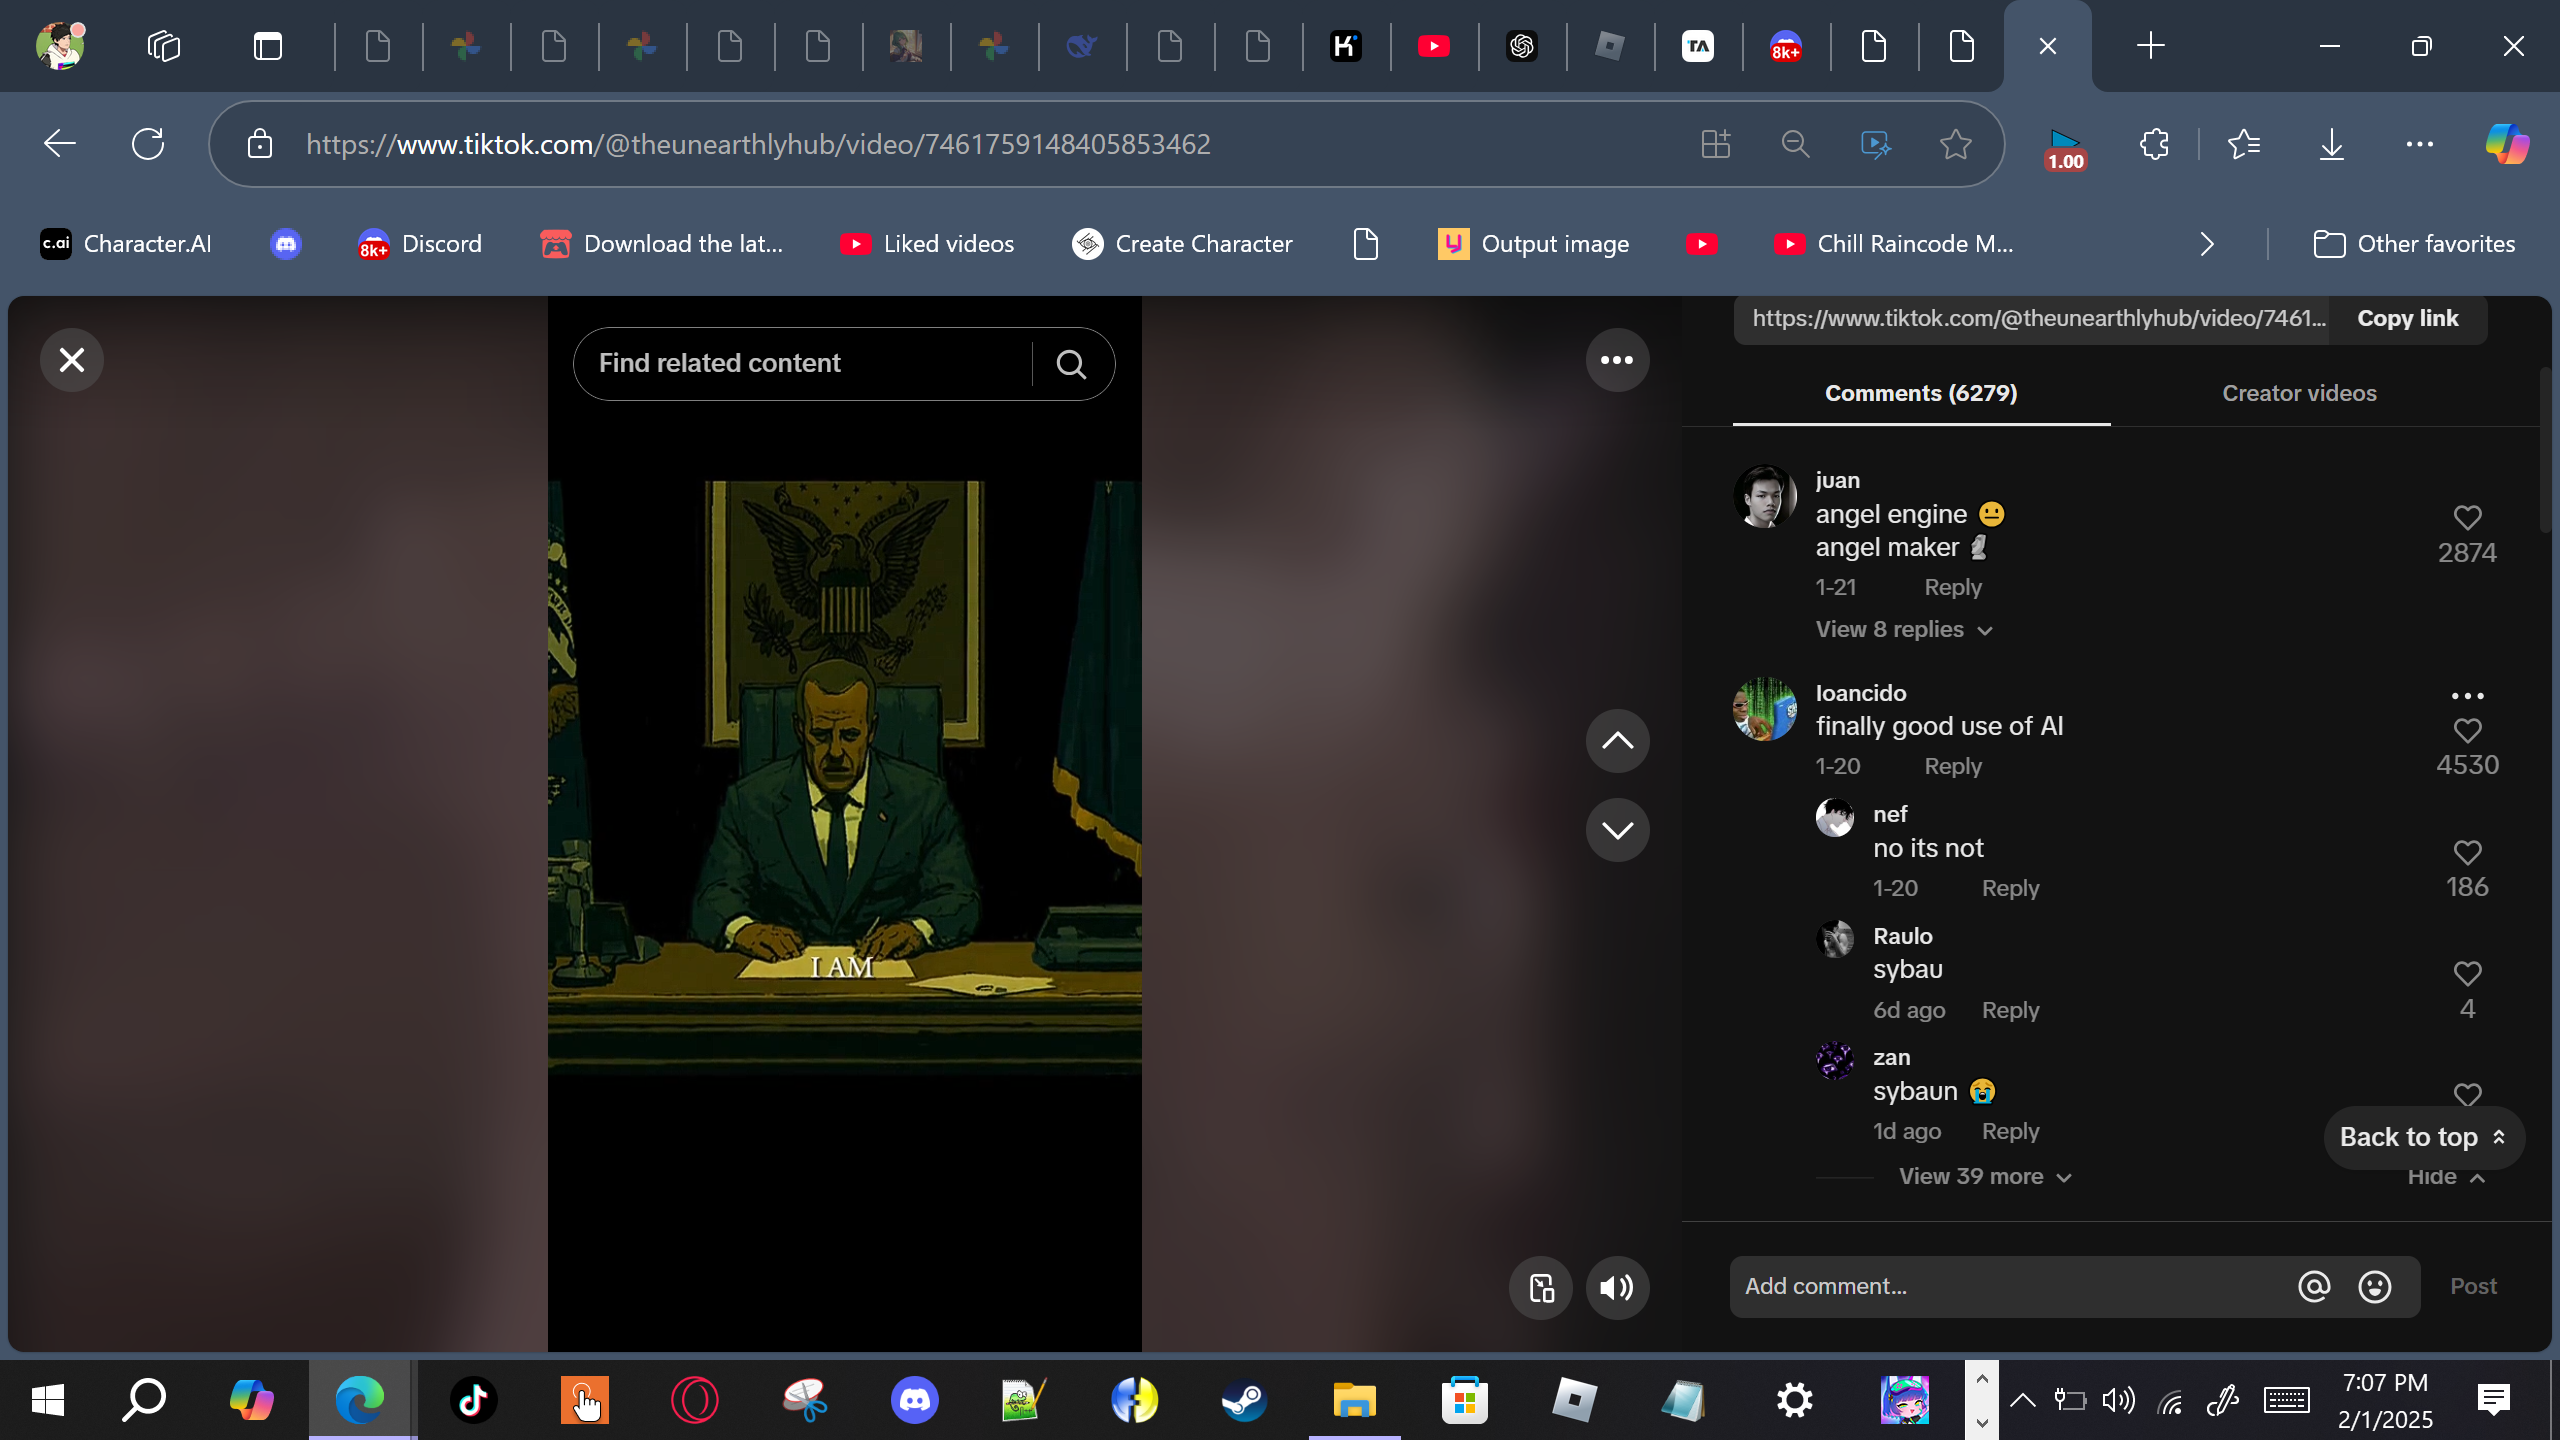Select the Comments (6279) tab
Screen dimensions: 2560x1440
[1920, 393]
